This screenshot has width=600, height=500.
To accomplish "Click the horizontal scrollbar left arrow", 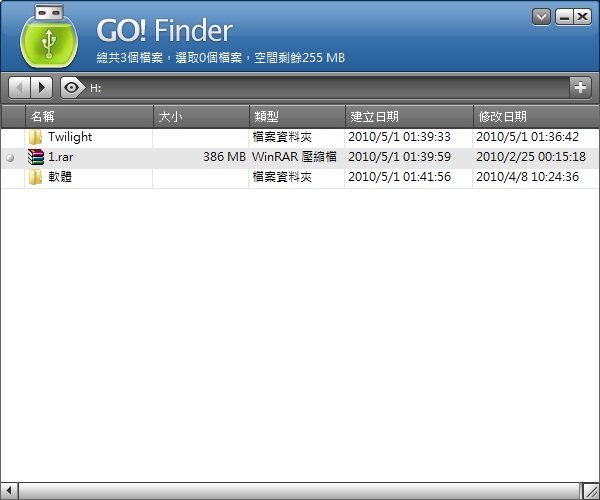I will click(x=9, y=491).
